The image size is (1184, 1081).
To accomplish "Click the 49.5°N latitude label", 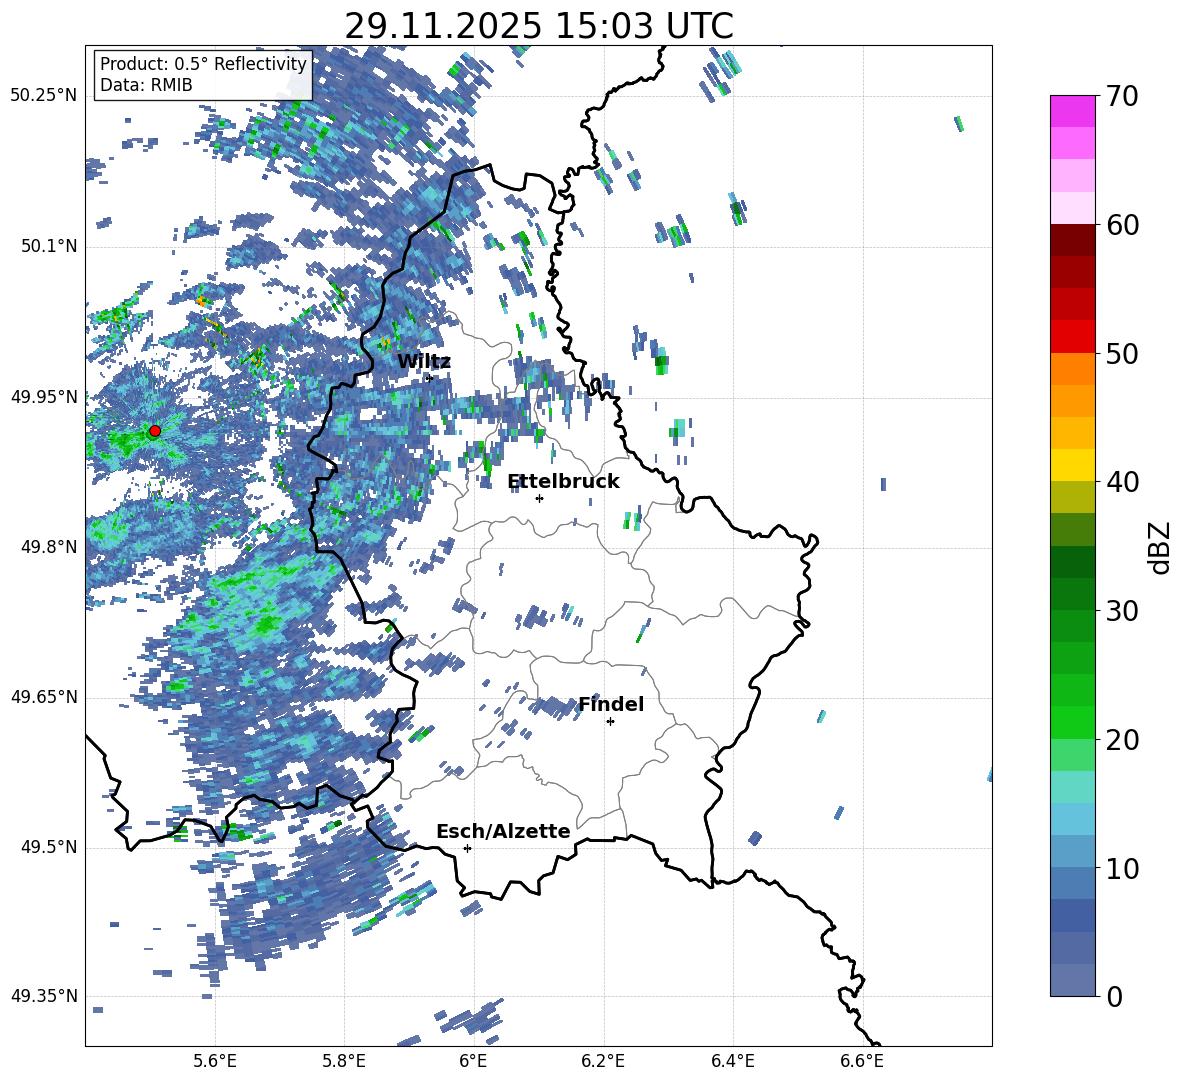I will pyautogui.click(x=48, y=847).
